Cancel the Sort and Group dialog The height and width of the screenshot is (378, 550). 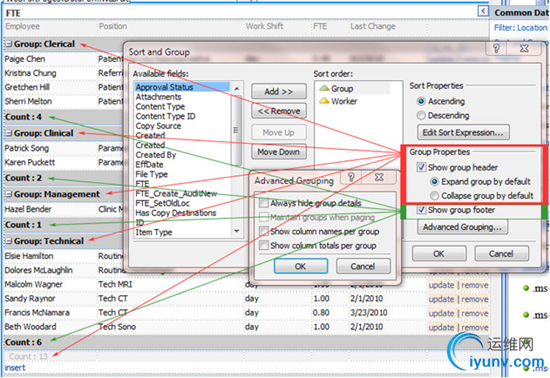(x=501, y=254)
